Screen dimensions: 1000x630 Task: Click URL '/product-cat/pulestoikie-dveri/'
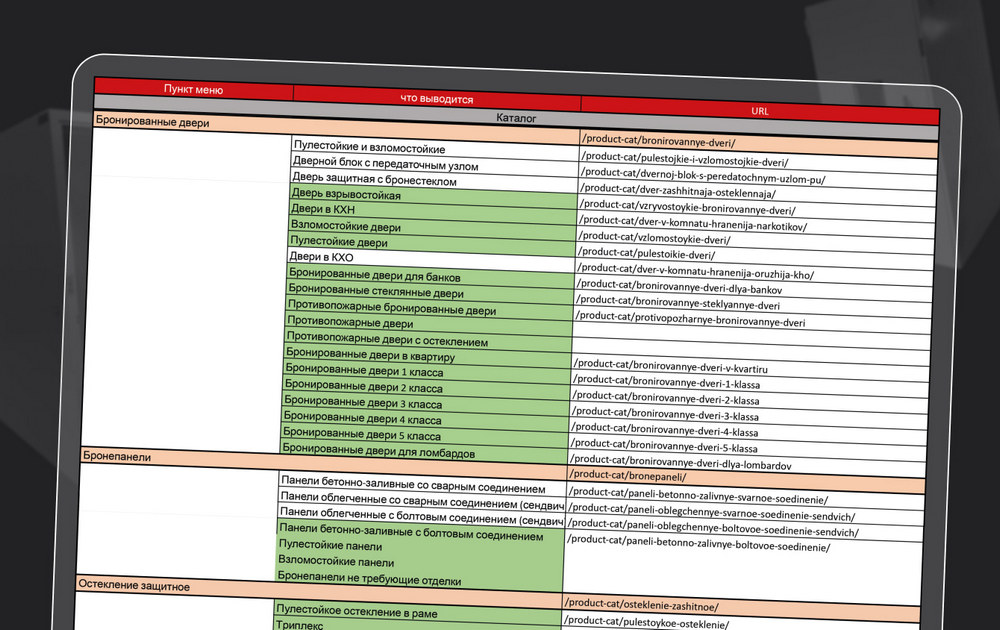[x=646, y=253]
